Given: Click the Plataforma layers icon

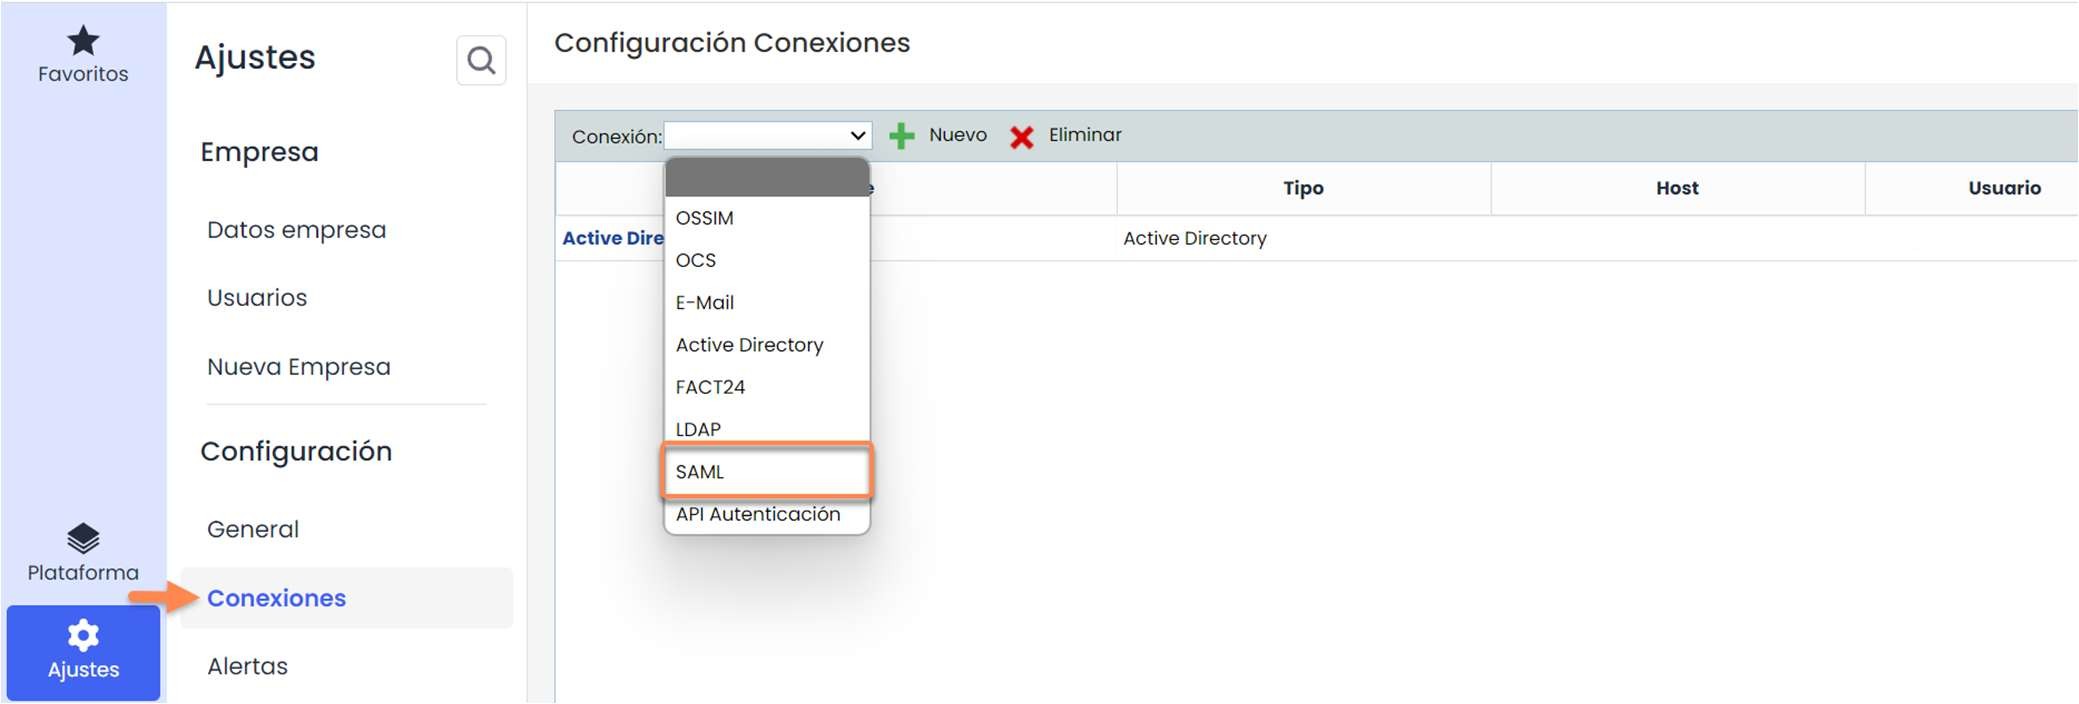Looking at the screenshot, I should [83, 538].
